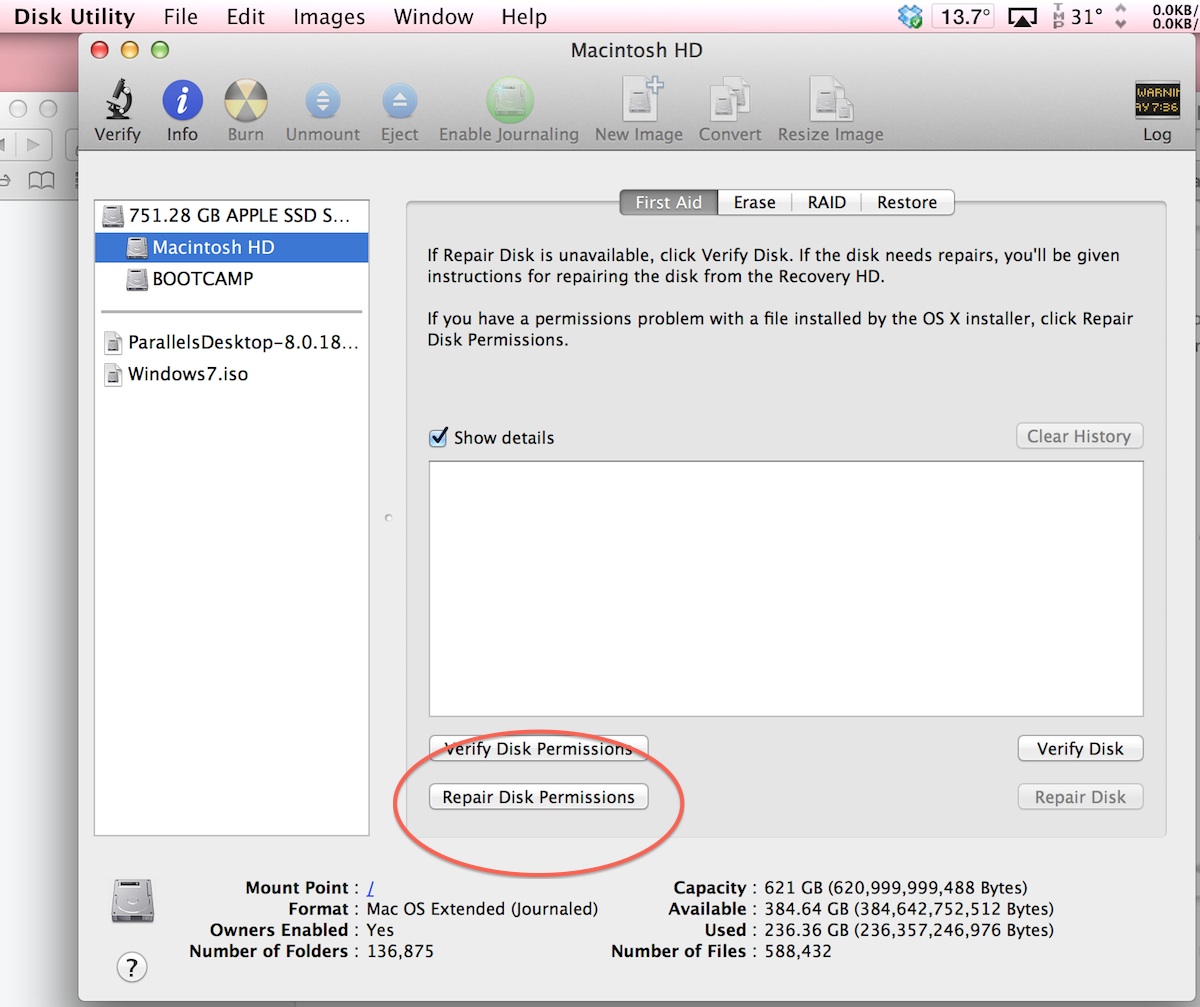Viewport: 1200px width, 1007px height.
Task: Click the Clear History button
Action: 1078,436
